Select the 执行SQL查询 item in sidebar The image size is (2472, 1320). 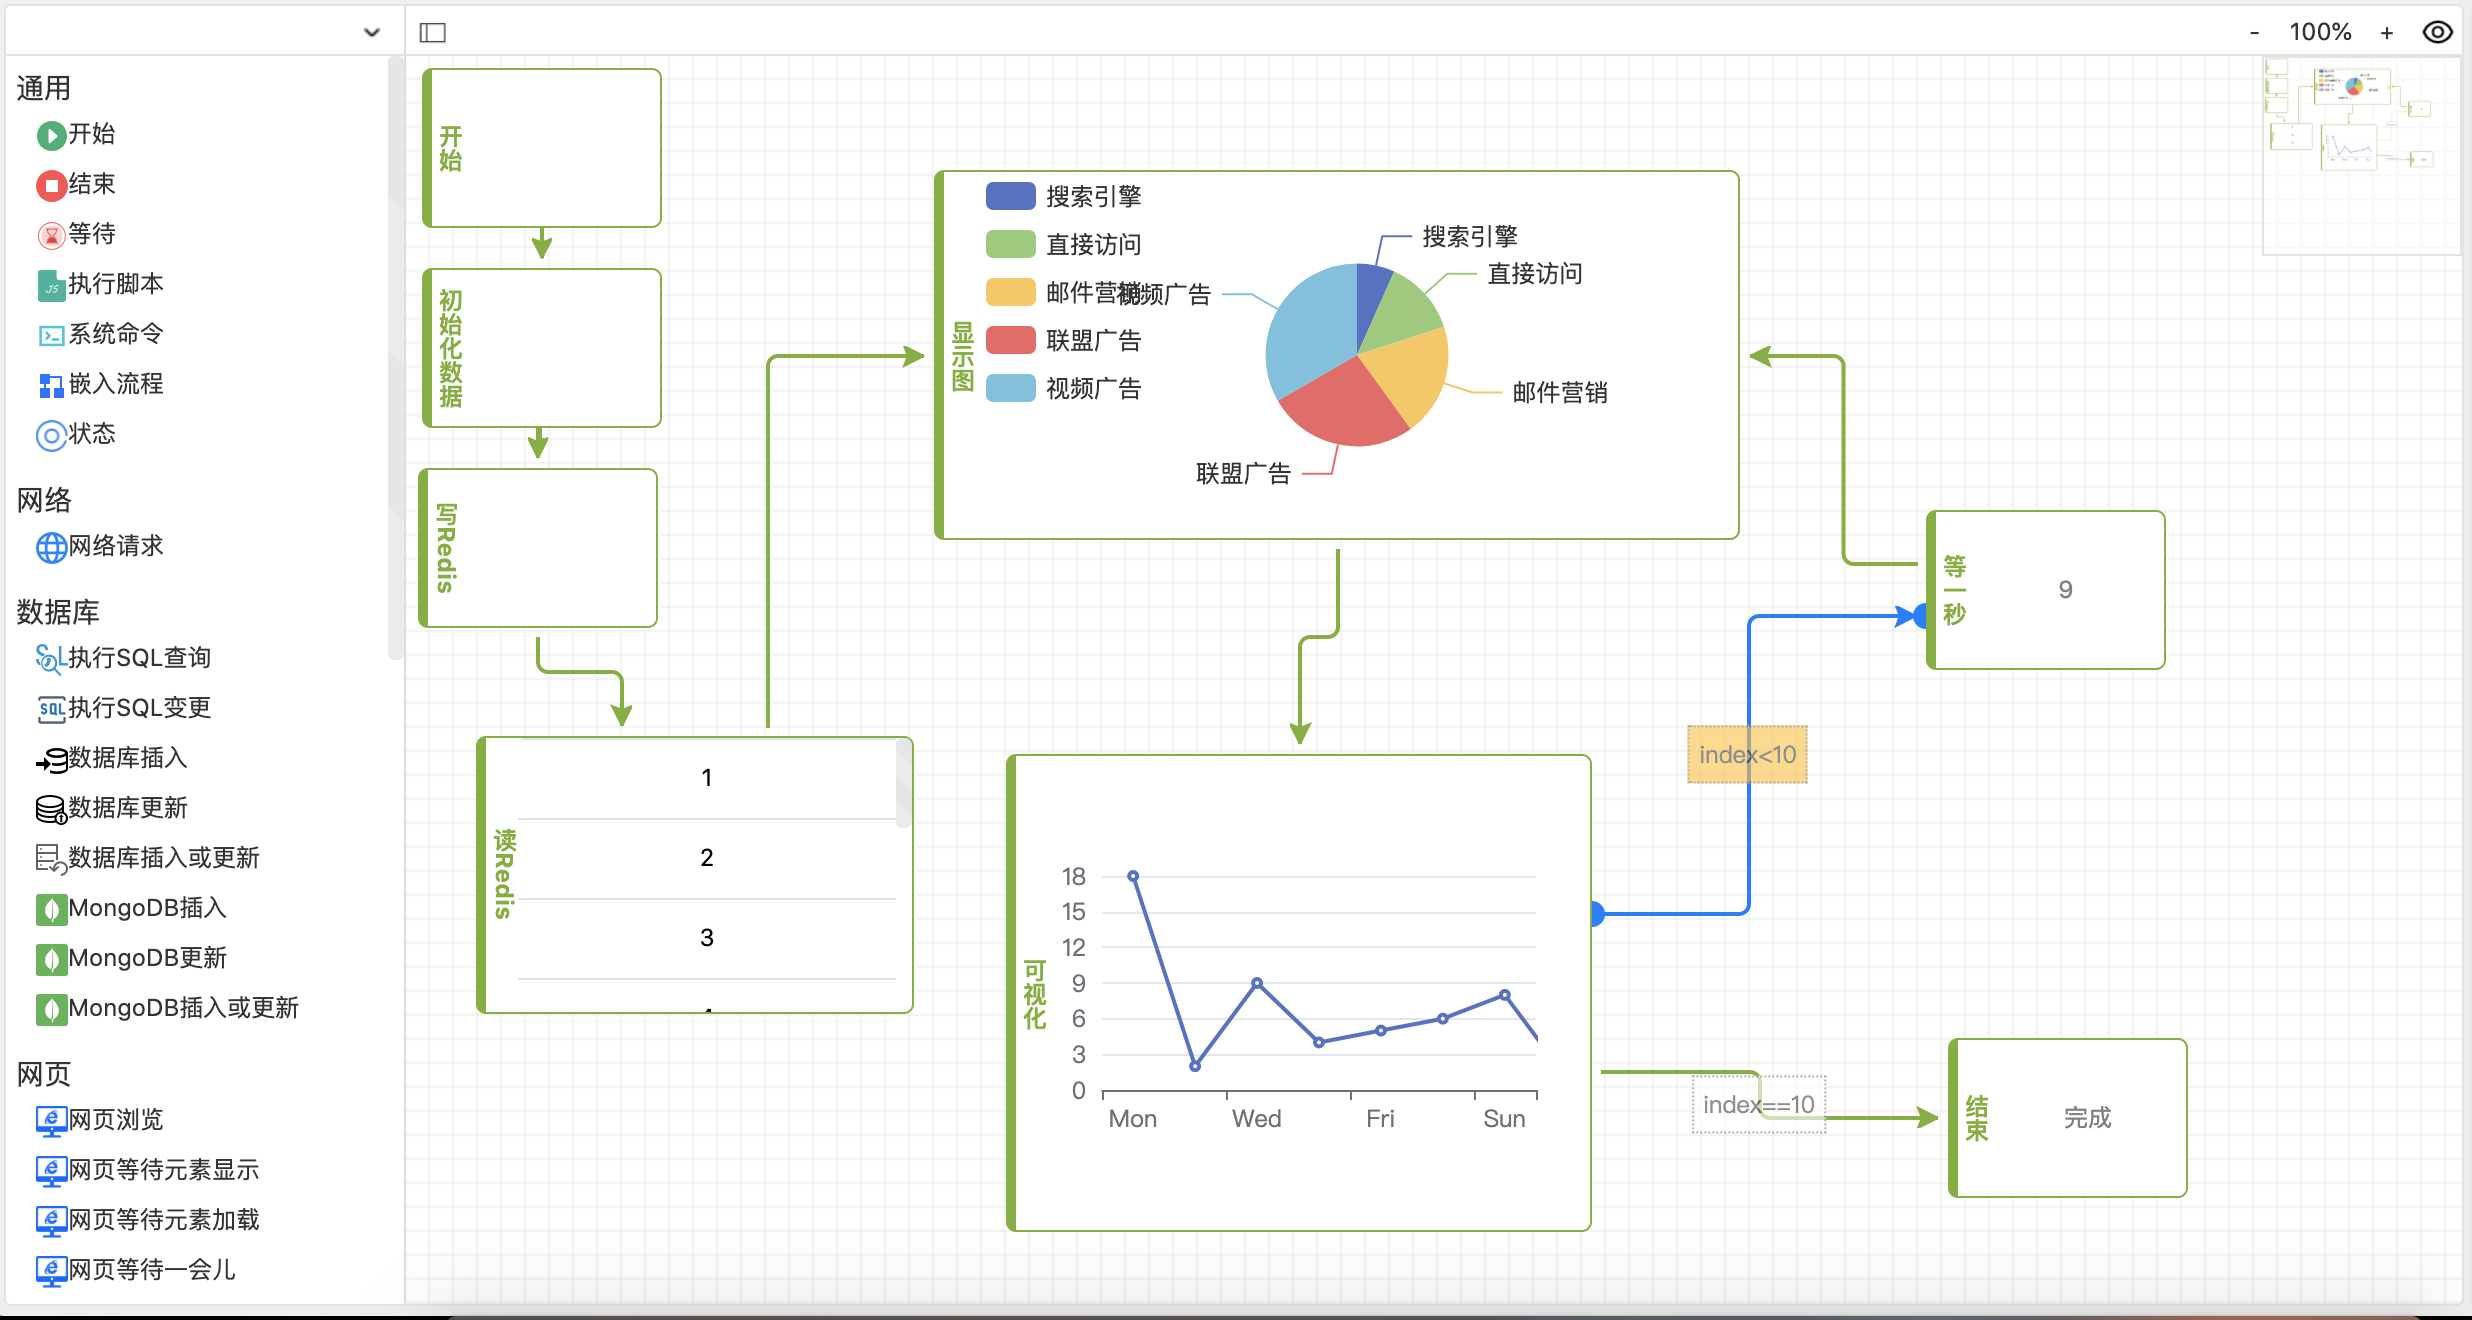click(139, 658)
